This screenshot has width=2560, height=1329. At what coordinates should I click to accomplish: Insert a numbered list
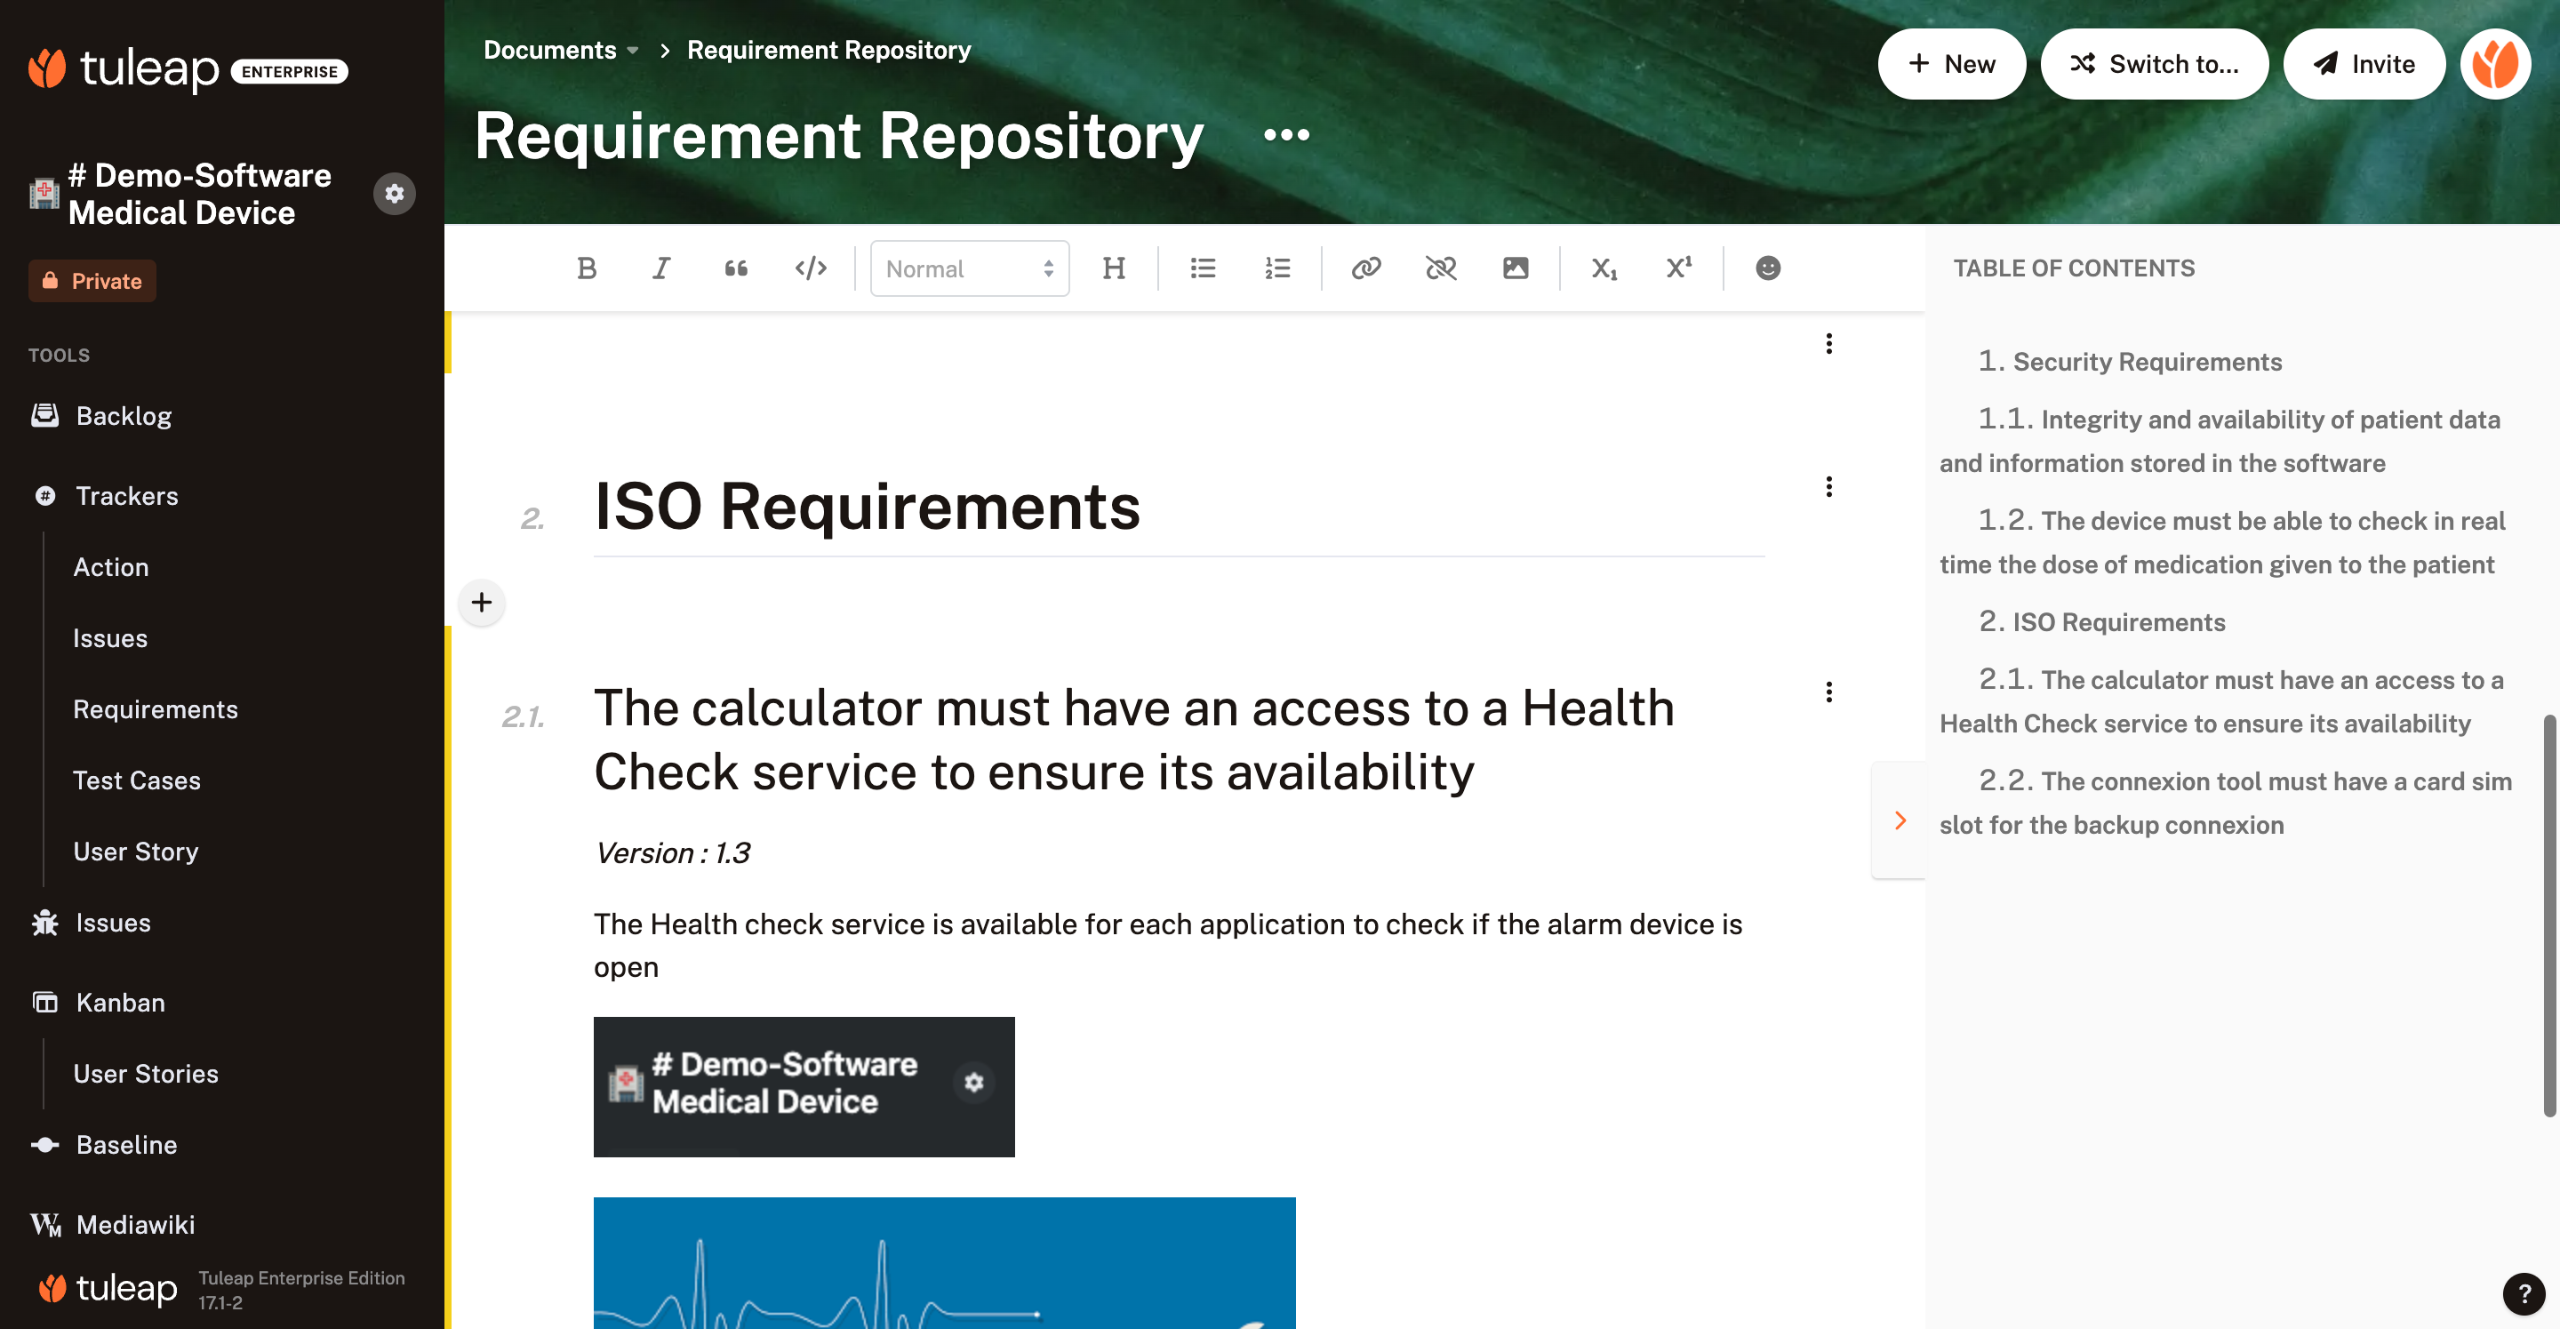click(1277, 268)
